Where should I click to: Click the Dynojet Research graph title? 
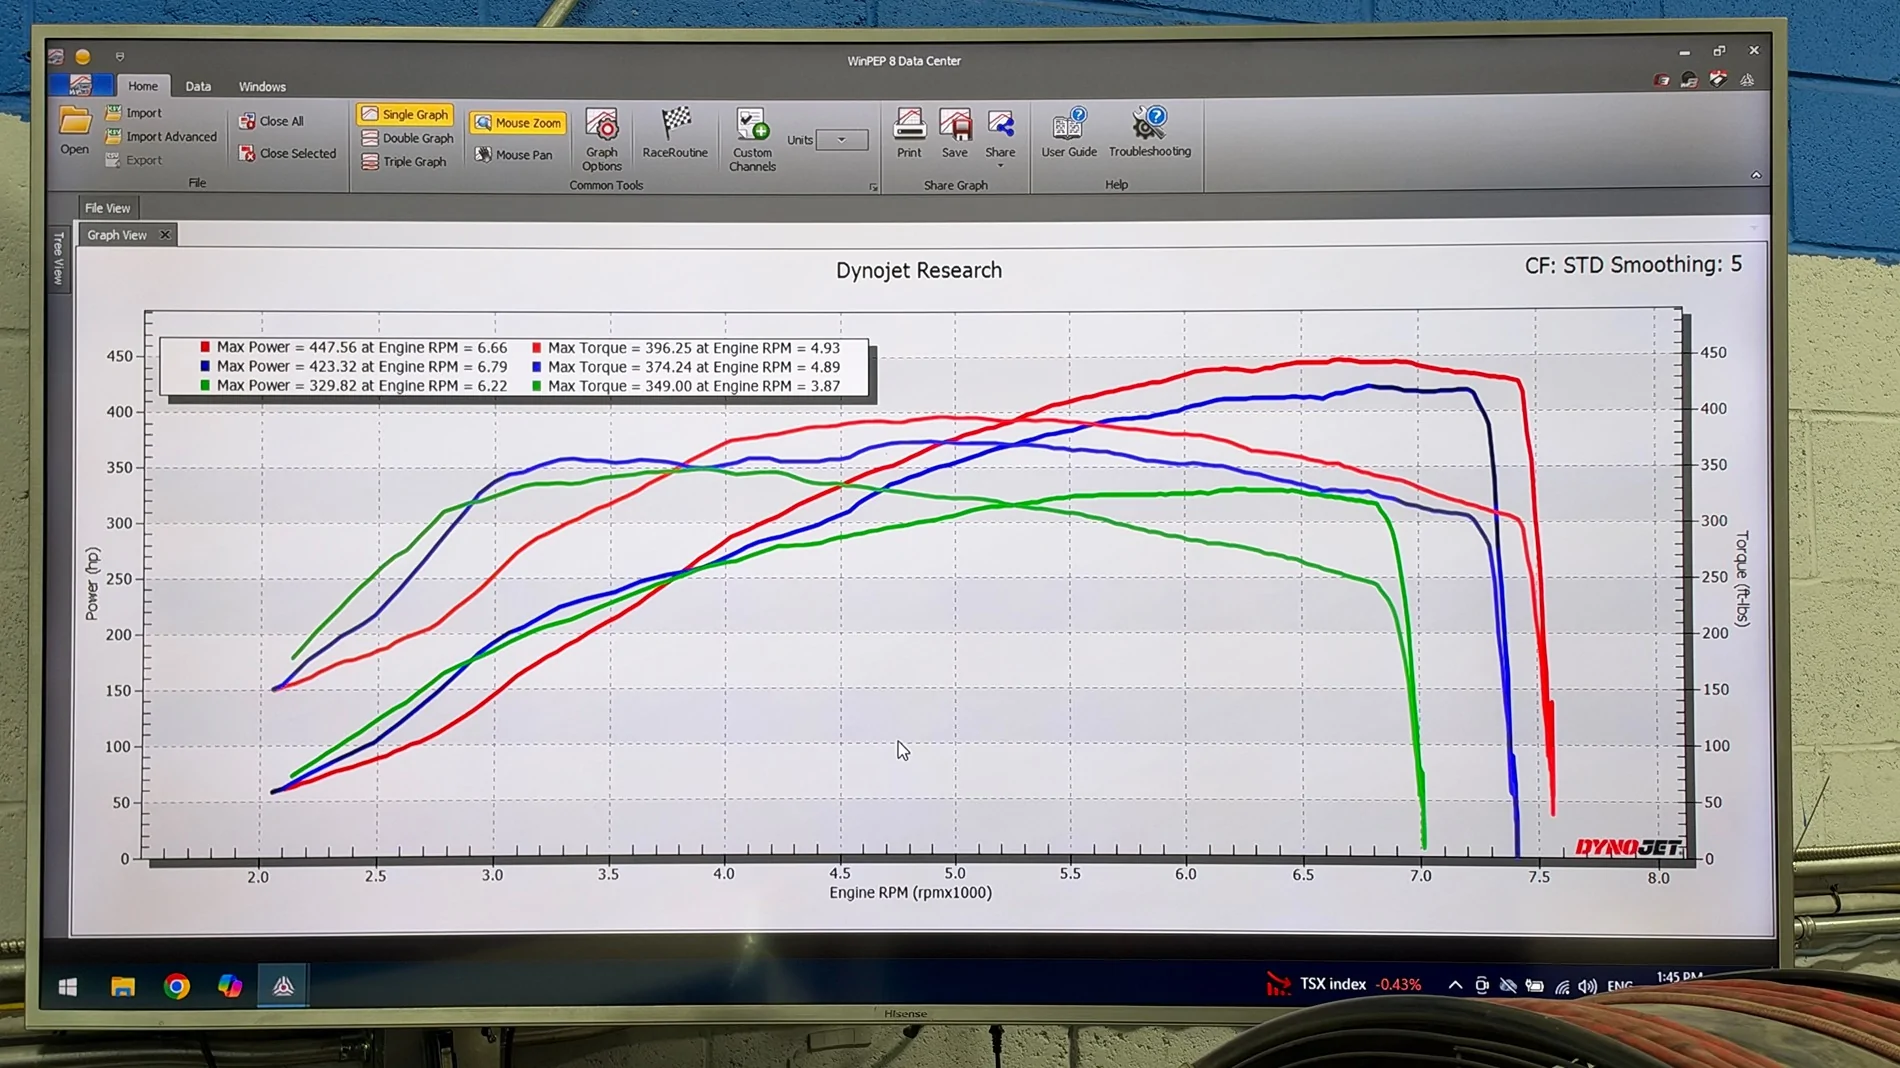pos(918,270)
